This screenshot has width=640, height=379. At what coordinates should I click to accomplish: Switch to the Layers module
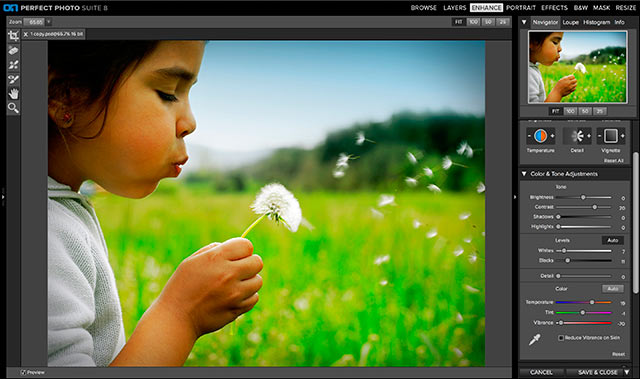[455, 8]
